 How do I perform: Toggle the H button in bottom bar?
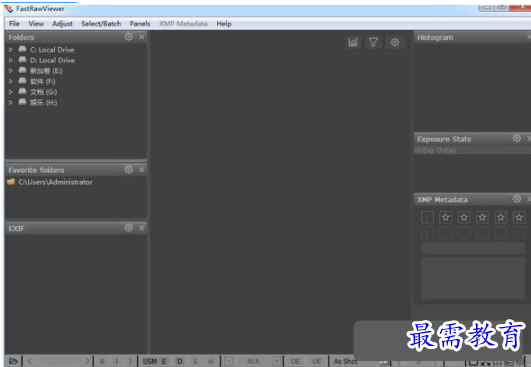(x=211, y=361)
